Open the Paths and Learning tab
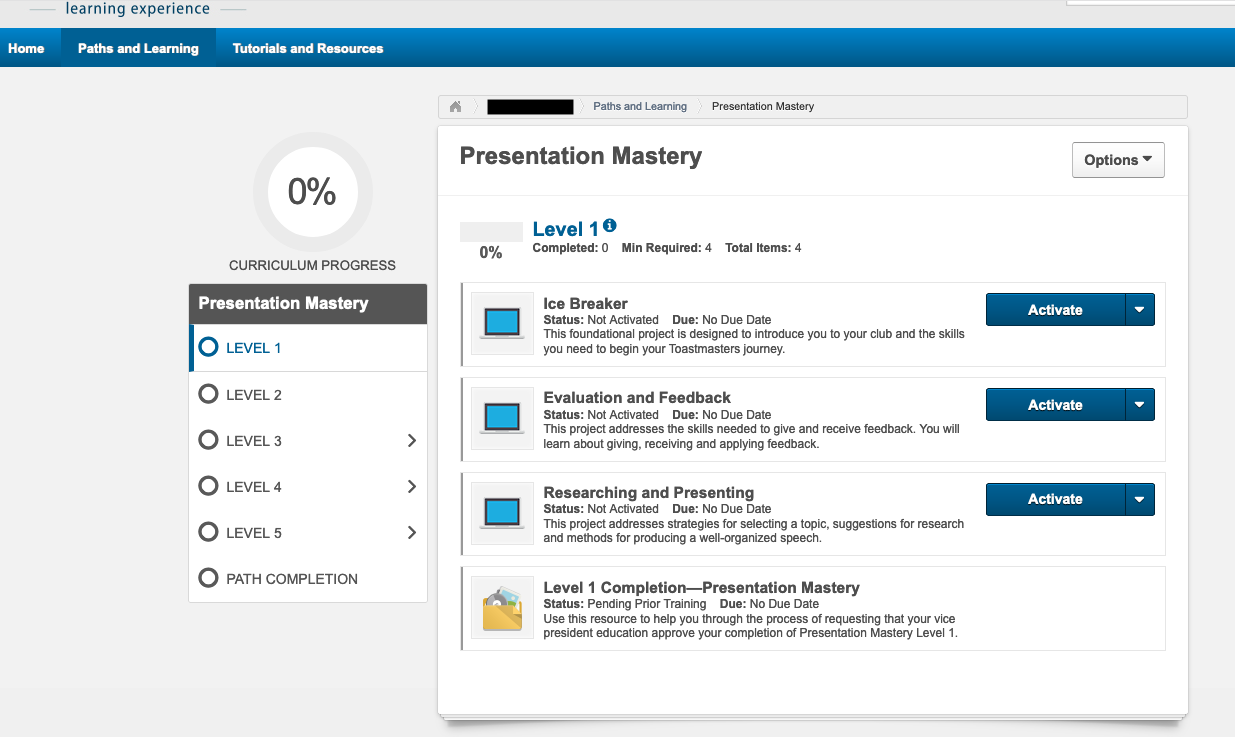The image size is (1235, 737). (138, 48)
